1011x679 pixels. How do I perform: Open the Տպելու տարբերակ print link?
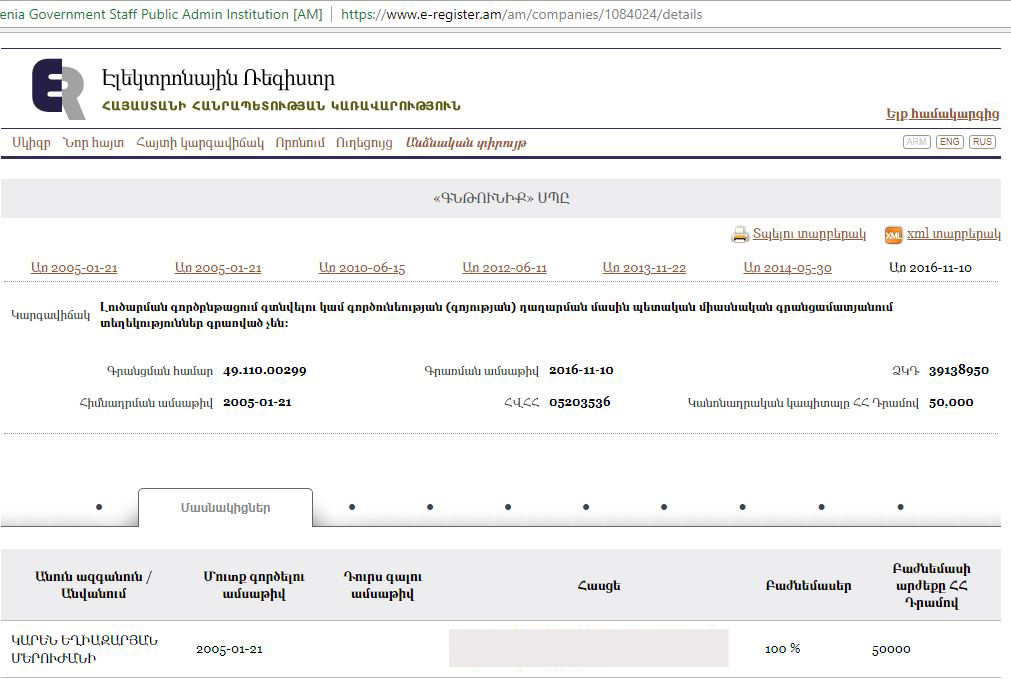click(x=809, y=233)
